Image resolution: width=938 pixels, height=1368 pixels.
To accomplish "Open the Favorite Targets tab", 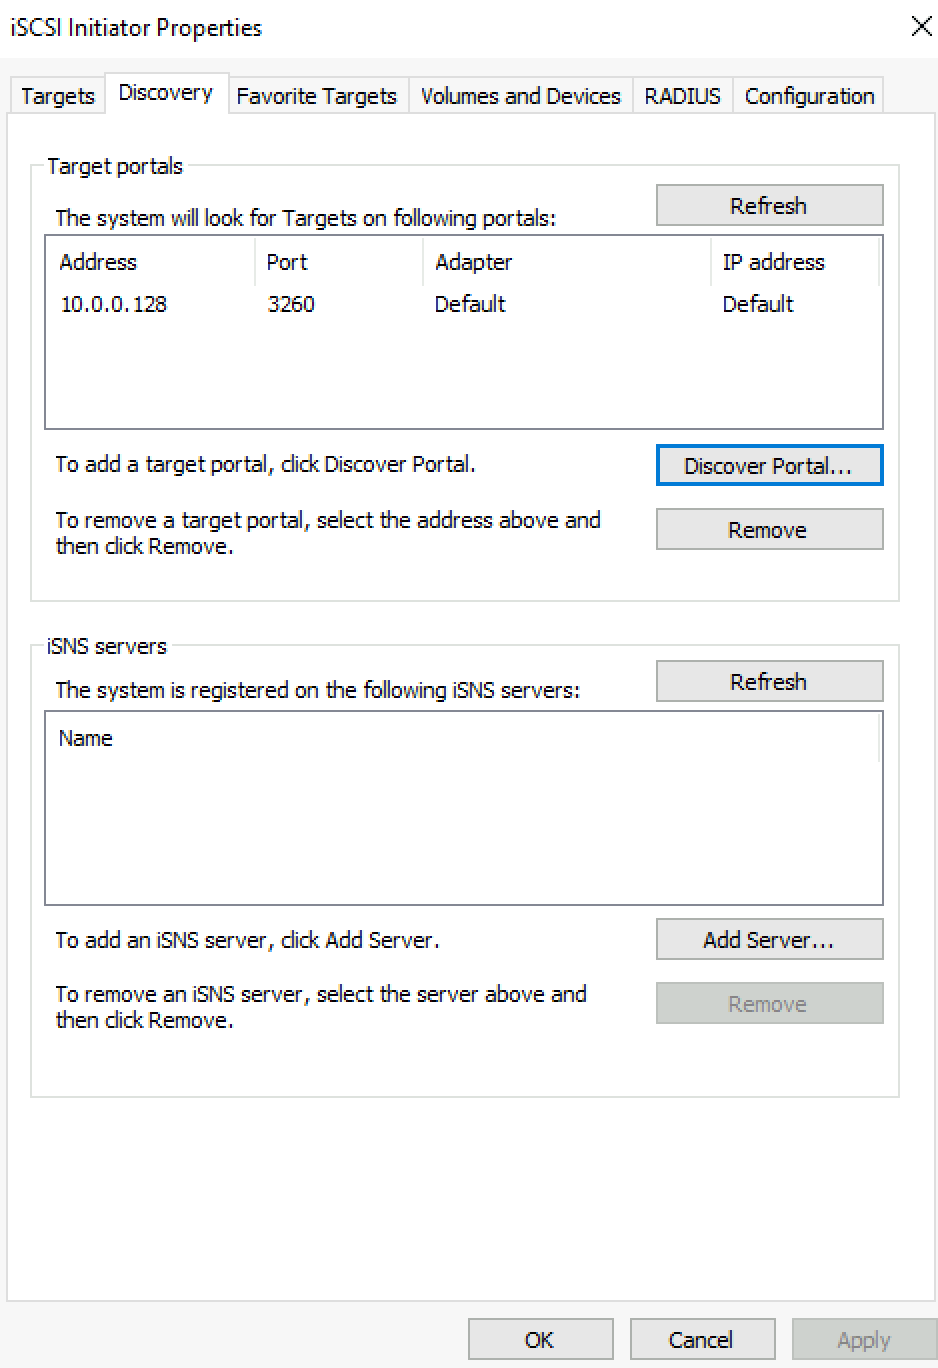I will (x=316, y=96).
